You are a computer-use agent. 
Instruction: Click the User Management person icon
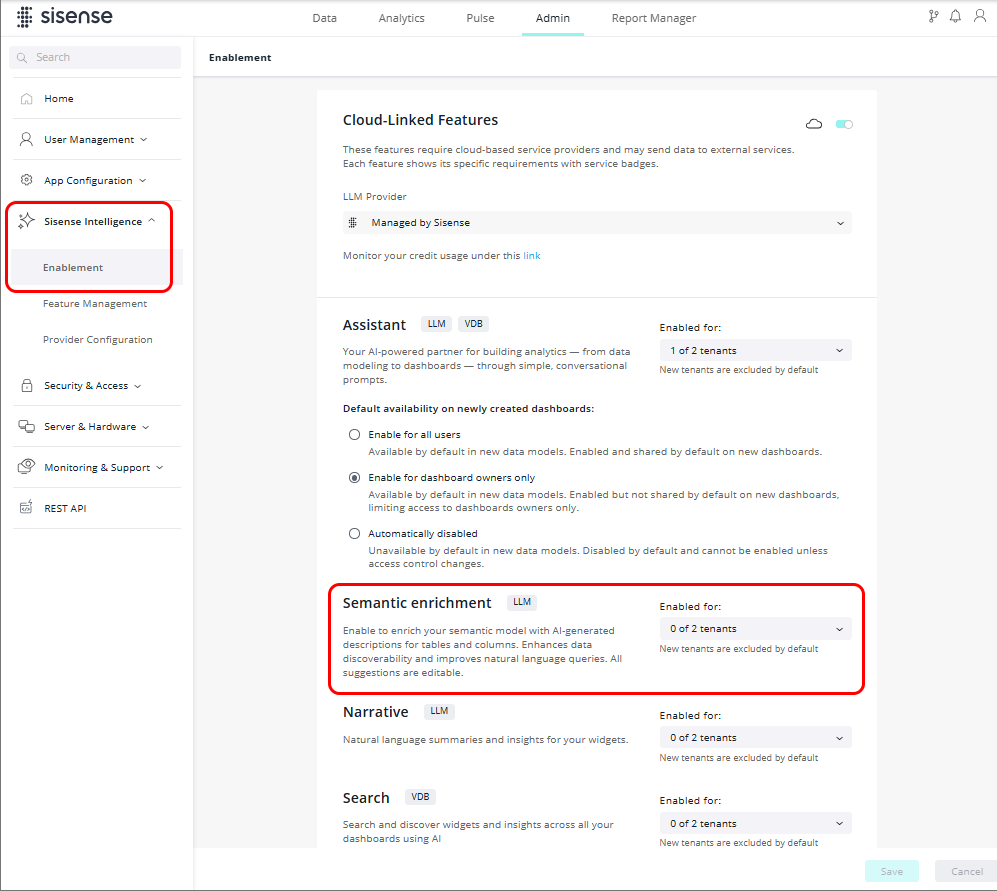pyautogui.click(x=27, y=139)
